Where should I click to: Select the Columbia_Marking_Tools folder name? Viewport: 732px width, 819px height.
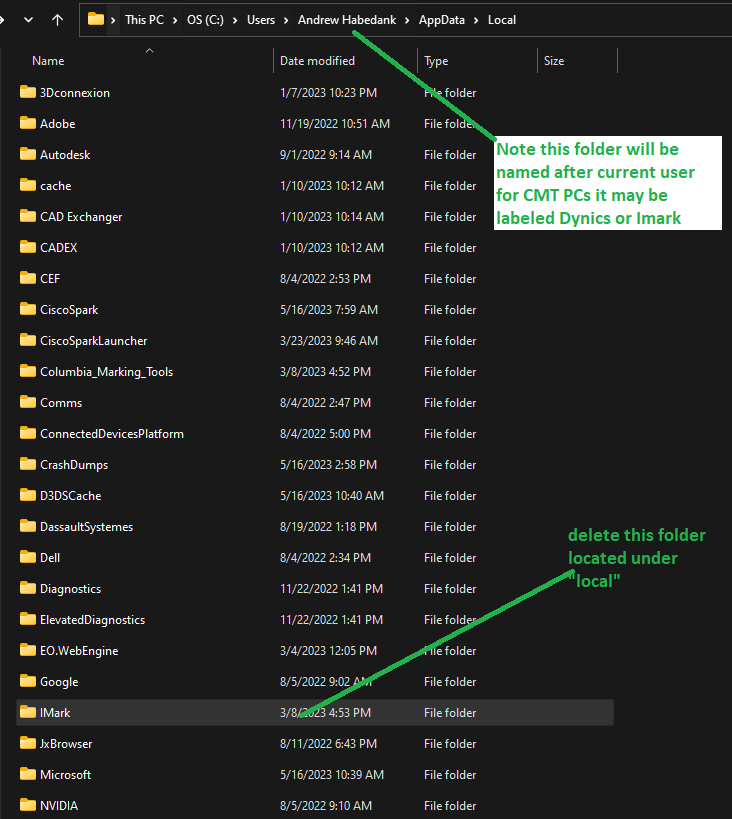107,372
